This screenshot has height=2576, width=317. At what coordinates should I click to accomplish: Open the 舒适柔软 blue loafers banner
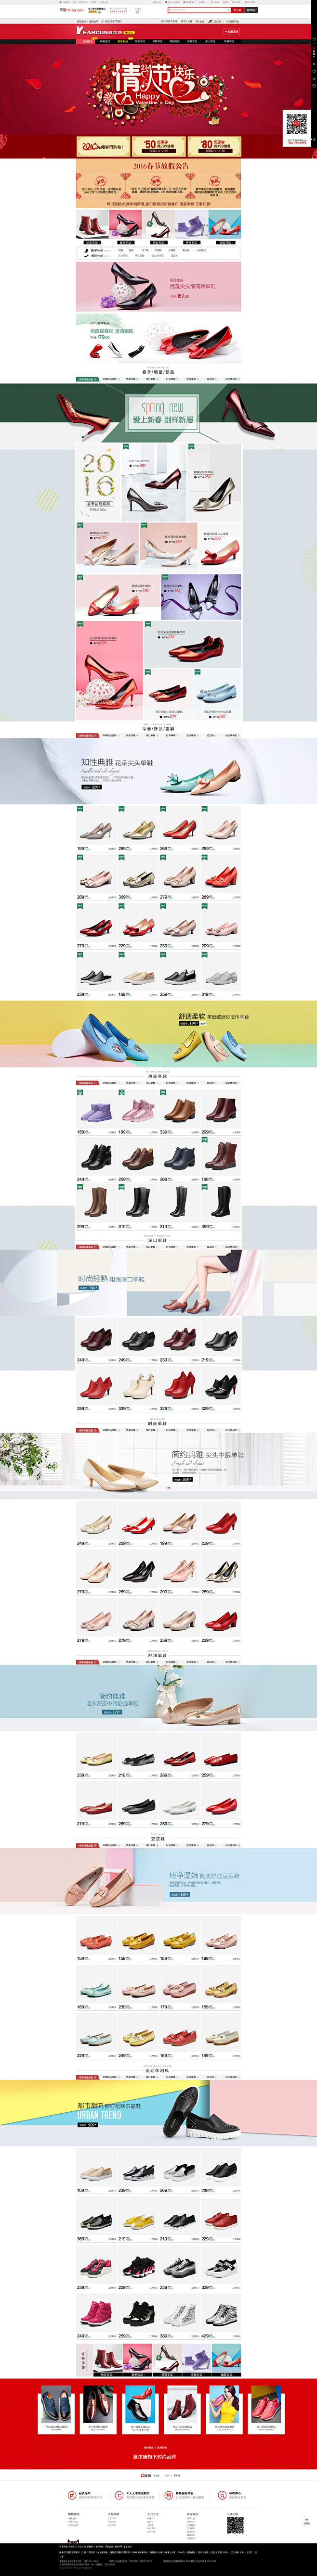point(159,1033)
